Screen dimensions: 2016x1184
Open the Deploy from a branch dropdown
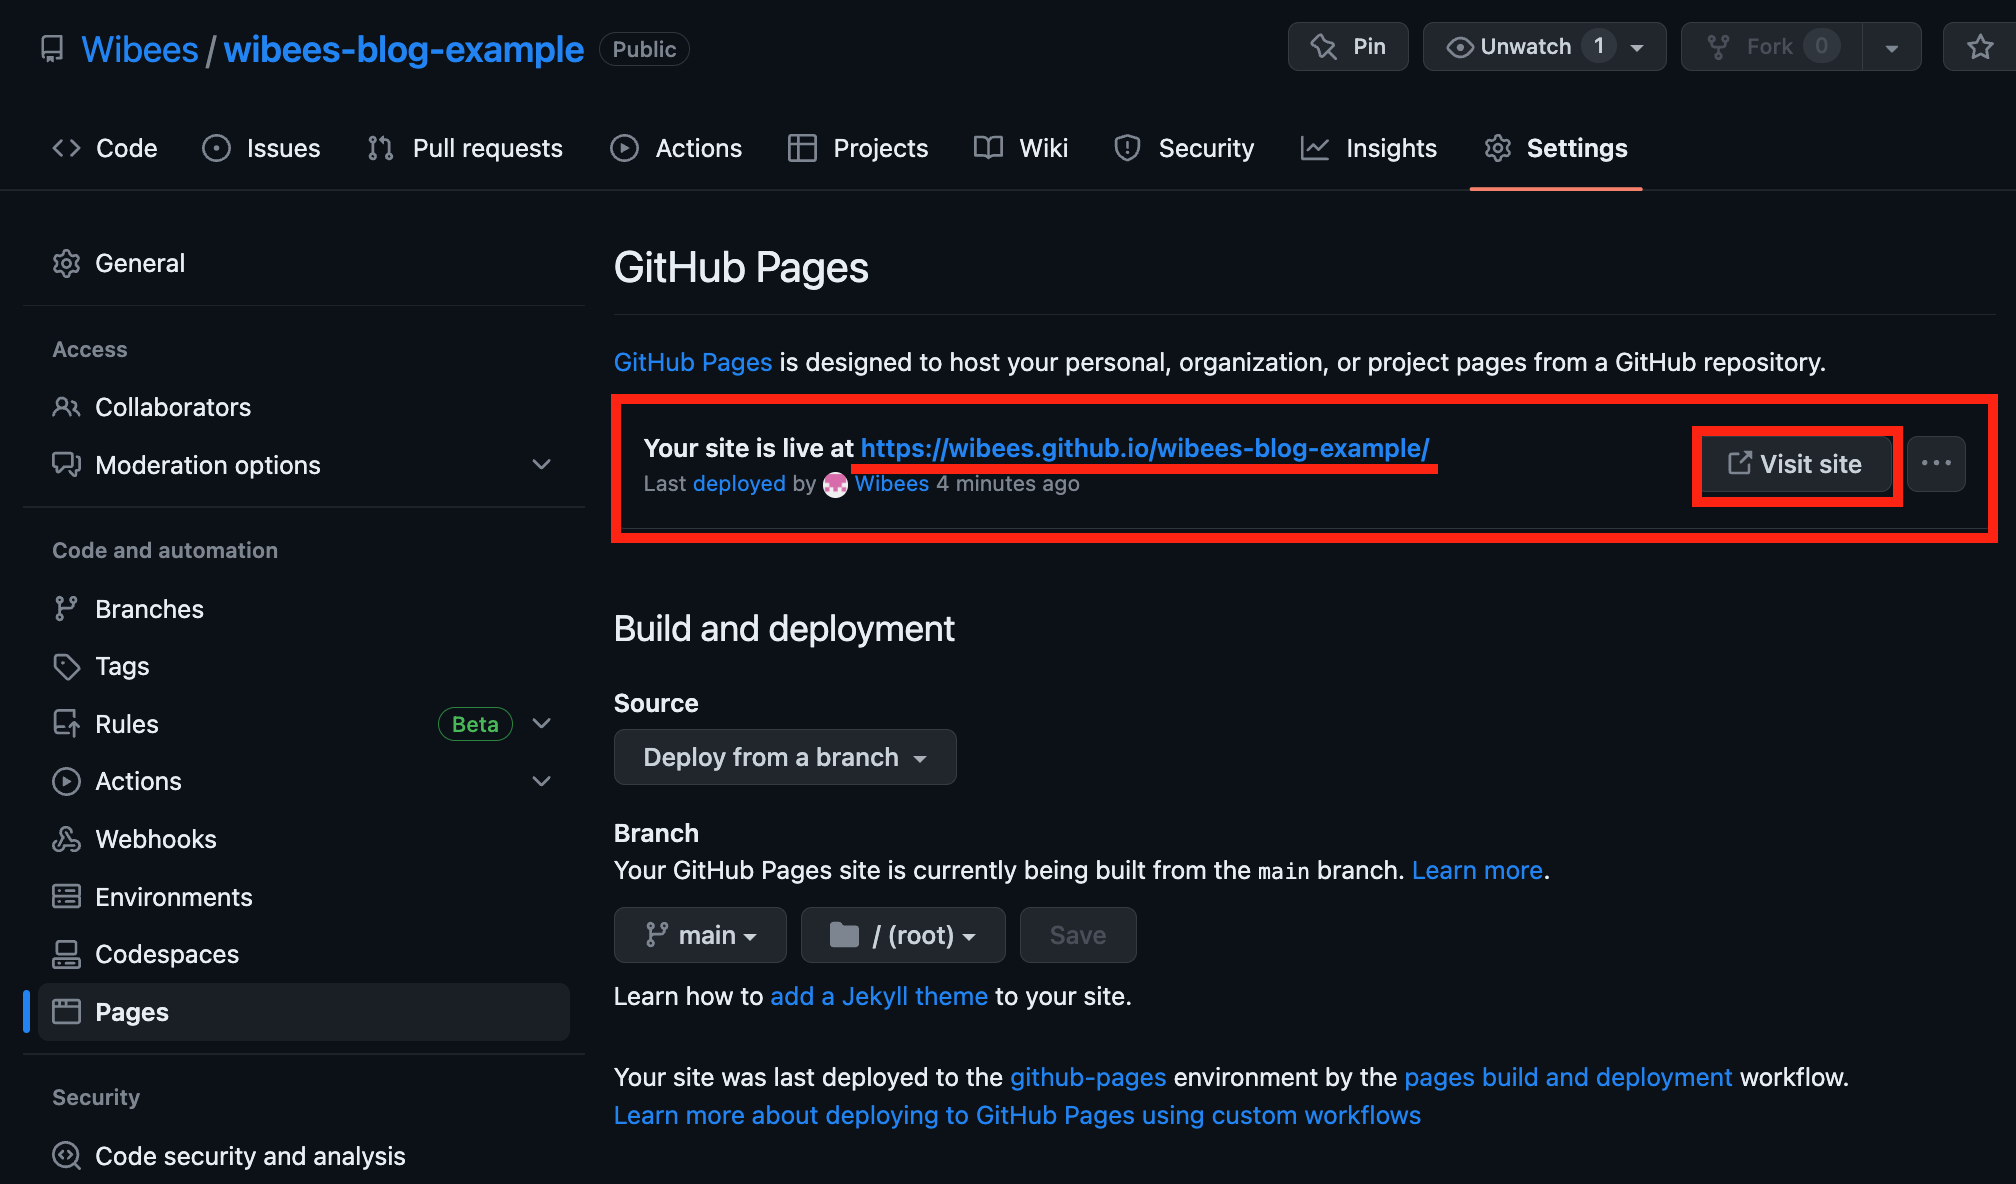coord(785,757)
